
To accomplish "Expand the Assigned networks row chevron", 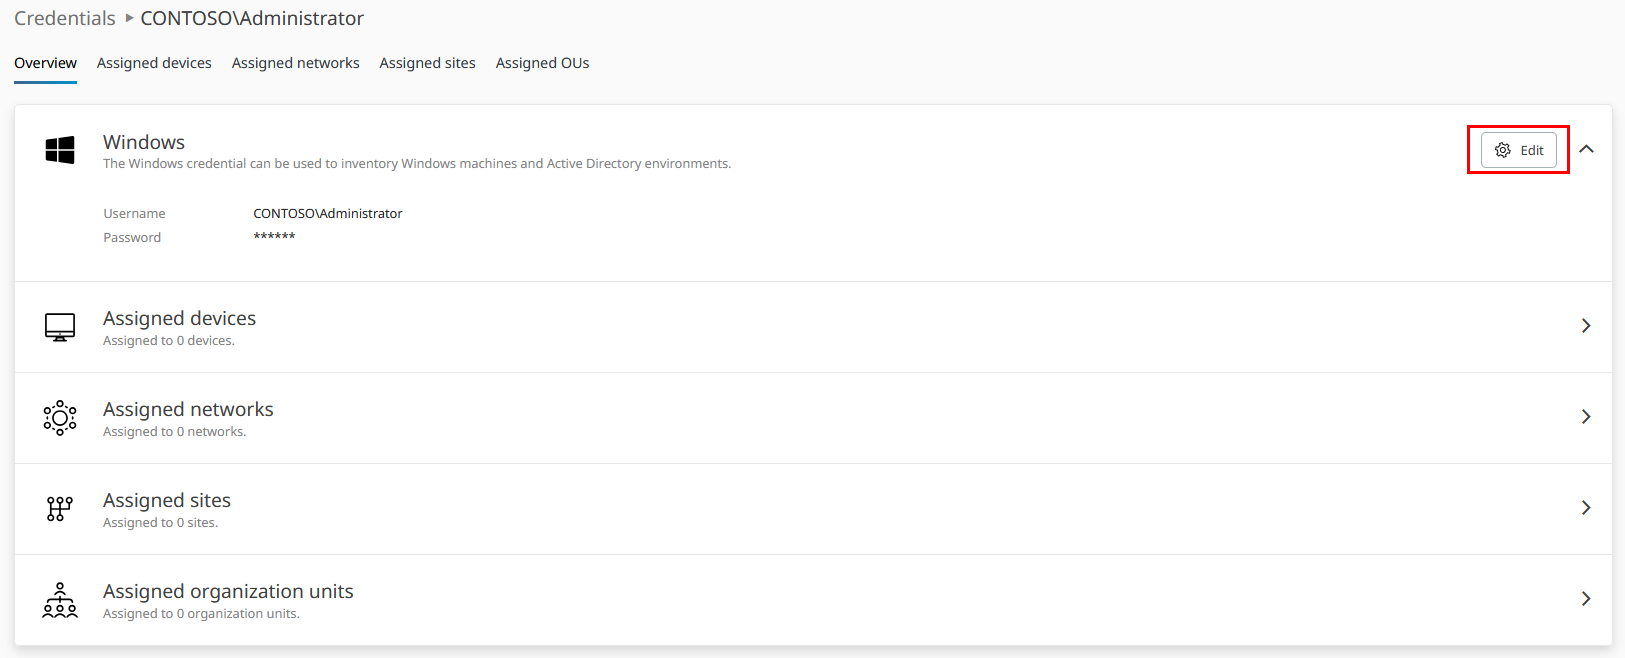I will point(1586,417).
